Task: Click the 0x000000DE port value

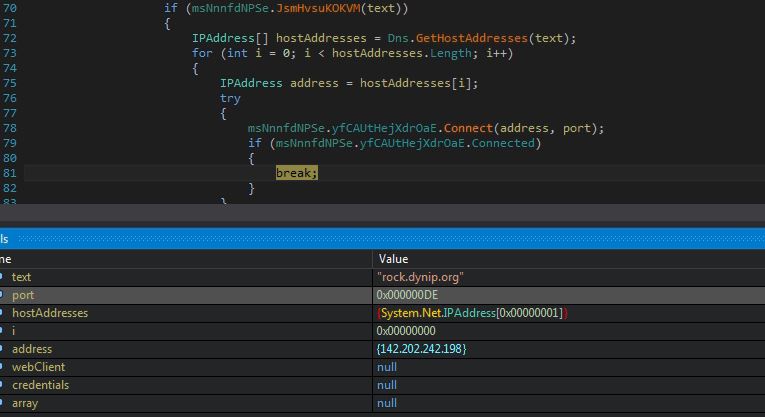Action: (x=407, y=295)
